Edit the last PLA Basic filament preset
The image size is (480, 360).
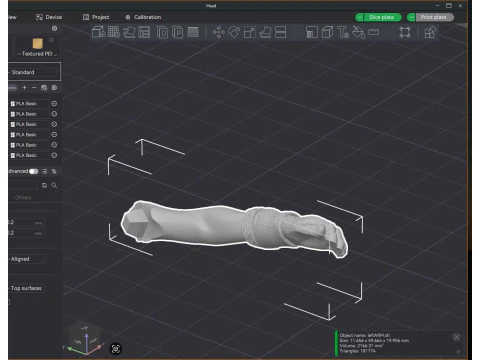click(x=54, y=155)
